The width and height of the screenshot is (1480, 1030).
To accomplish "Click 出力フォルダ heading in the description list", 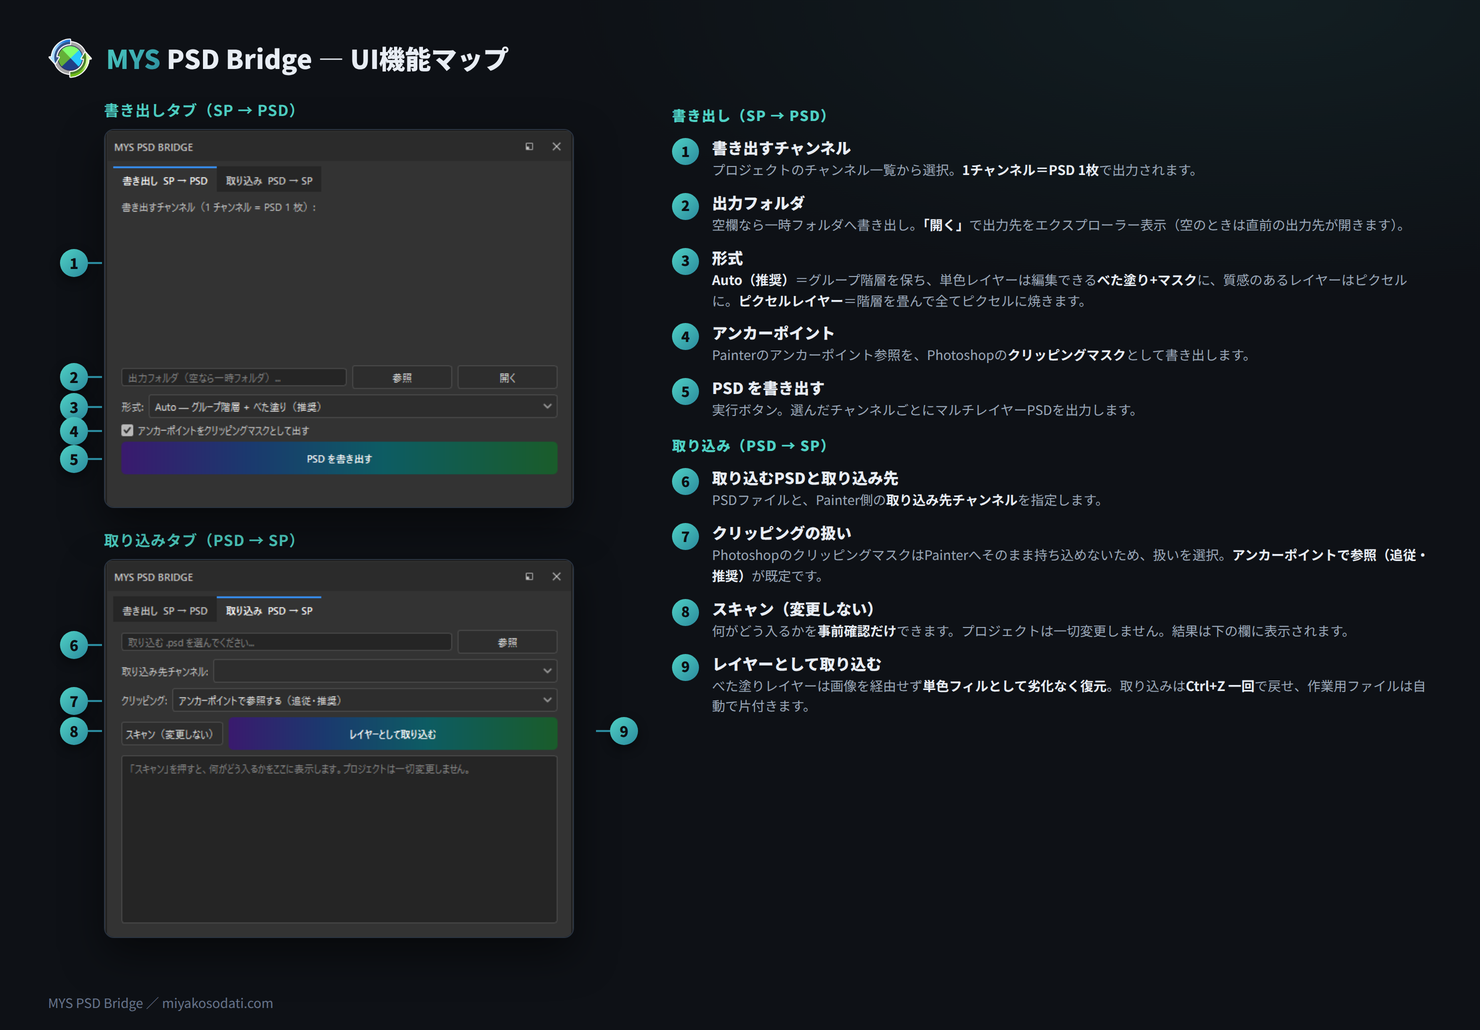I will [758, 203].
